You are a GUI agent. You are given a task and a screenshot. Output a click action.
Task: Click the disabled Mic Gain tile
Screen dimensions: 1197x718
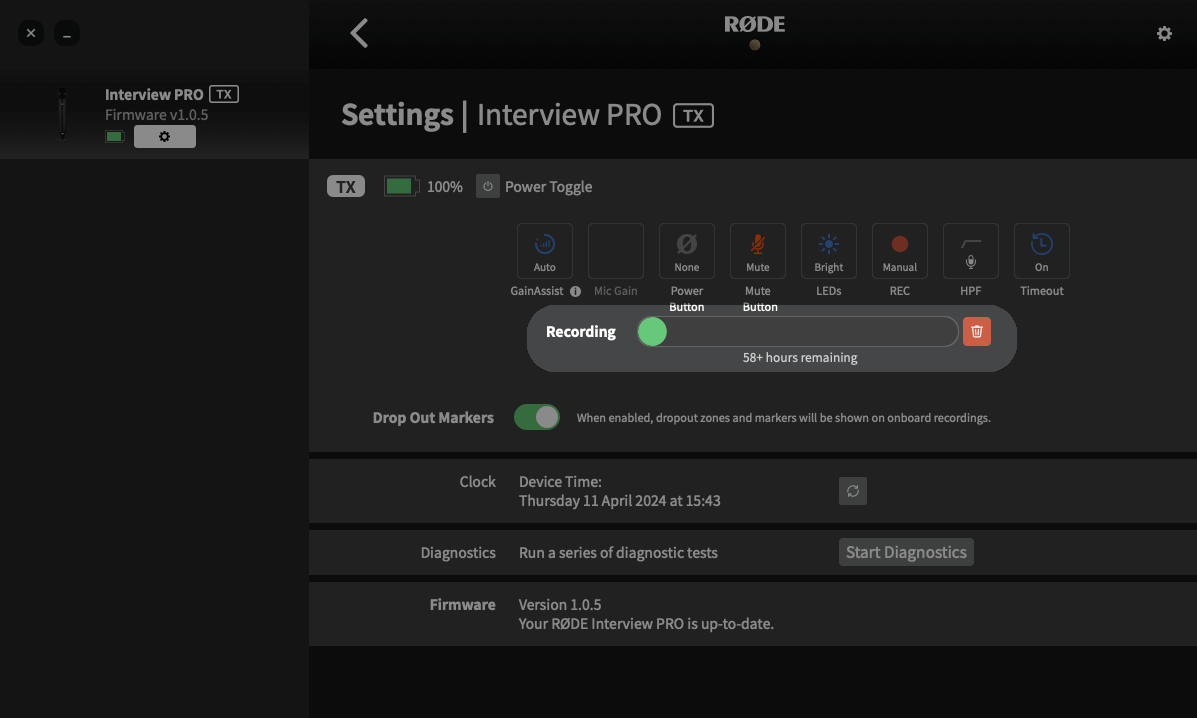[615, 251]
